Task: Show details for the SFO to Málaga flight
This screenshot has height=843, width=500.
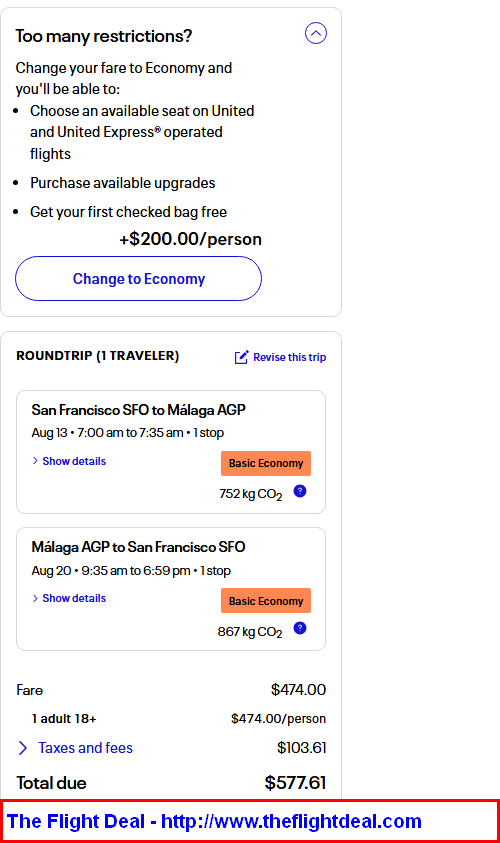Action: [x=74, y=461]
